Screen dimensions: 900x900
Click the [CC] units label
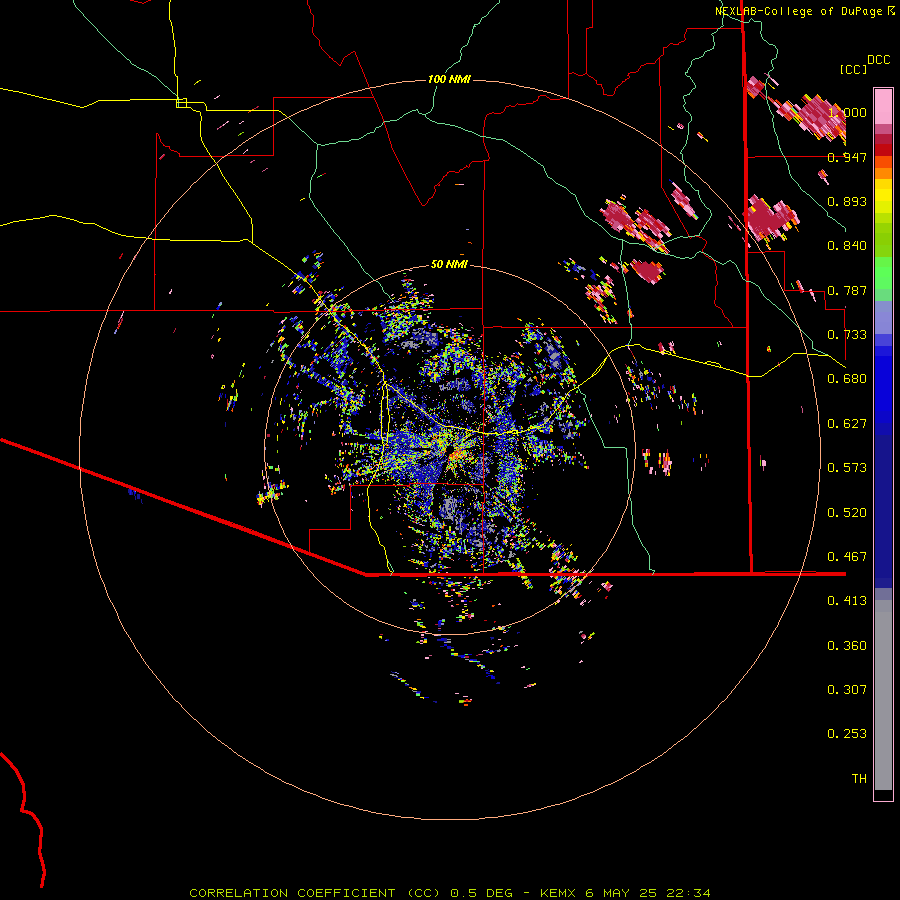(x=853, y=69)
